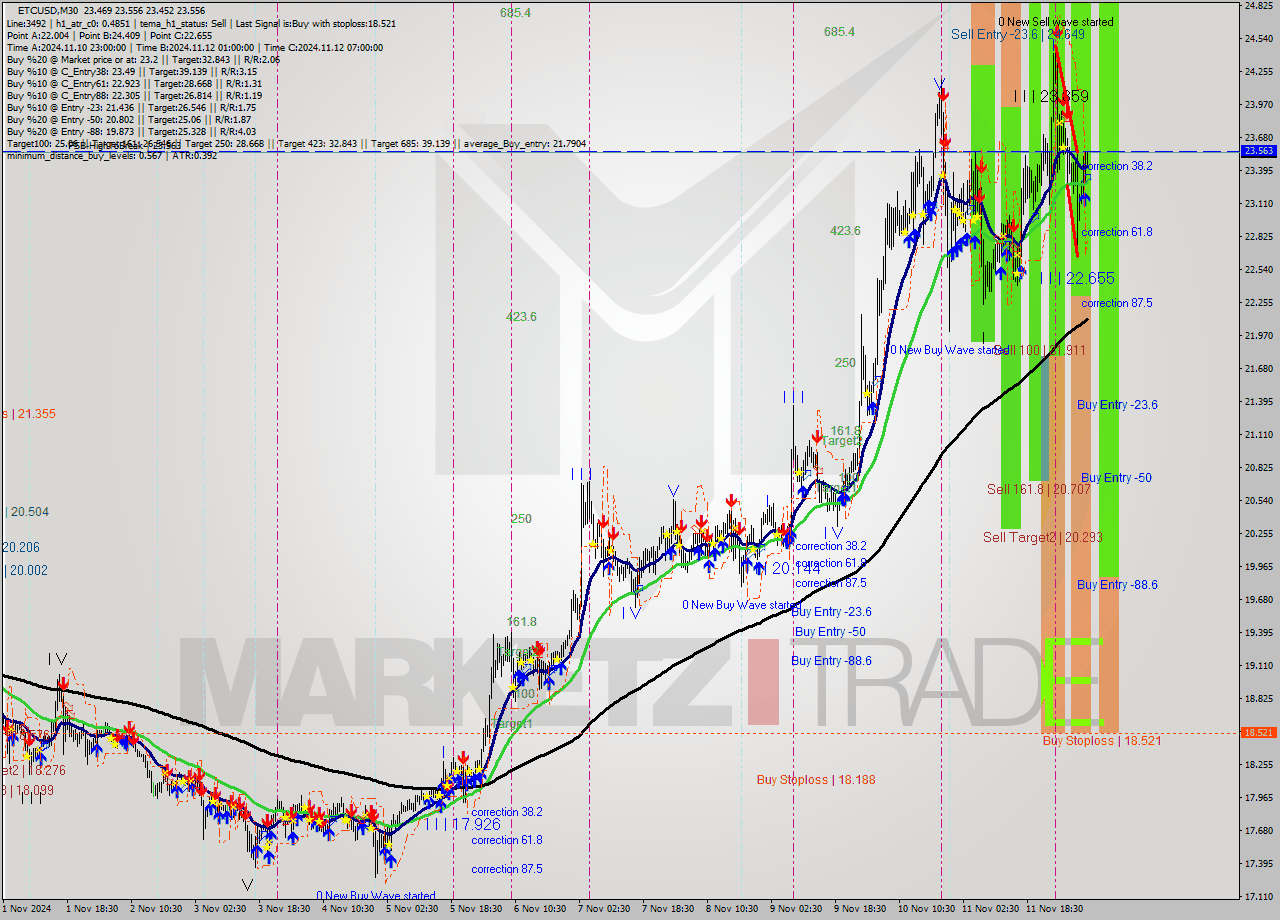Select the 'Sell Target2 | 20.293' label

click(x=1043, y=537)
